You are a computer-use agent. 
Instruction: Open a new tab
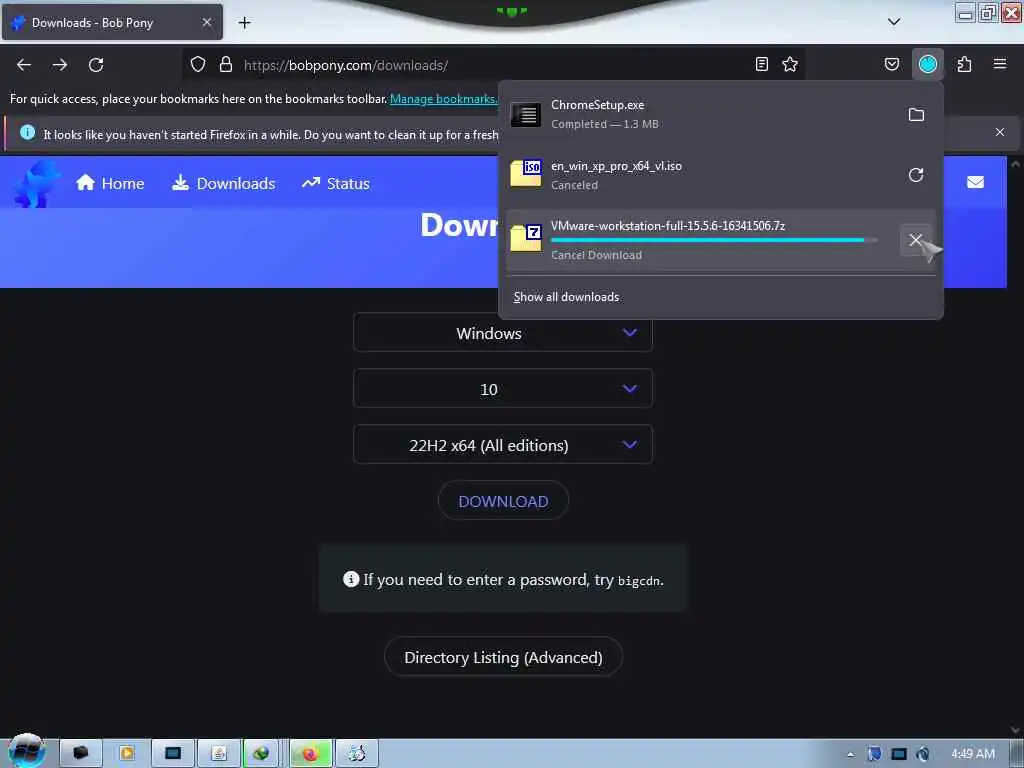(x=244, y=23)
